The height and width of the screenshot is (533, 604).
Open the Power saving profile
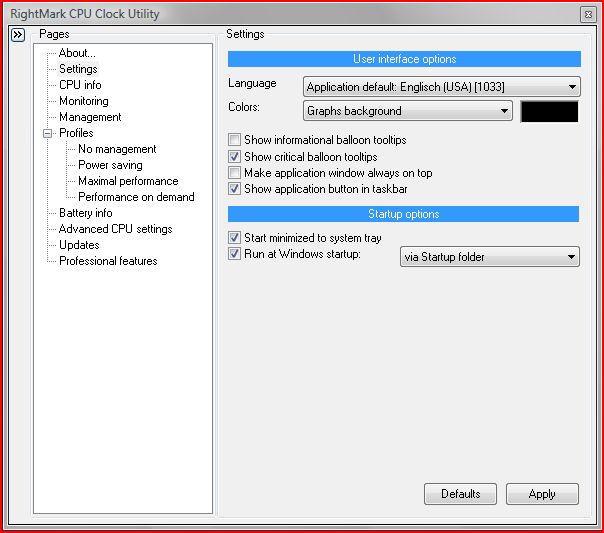pos(110,165)
